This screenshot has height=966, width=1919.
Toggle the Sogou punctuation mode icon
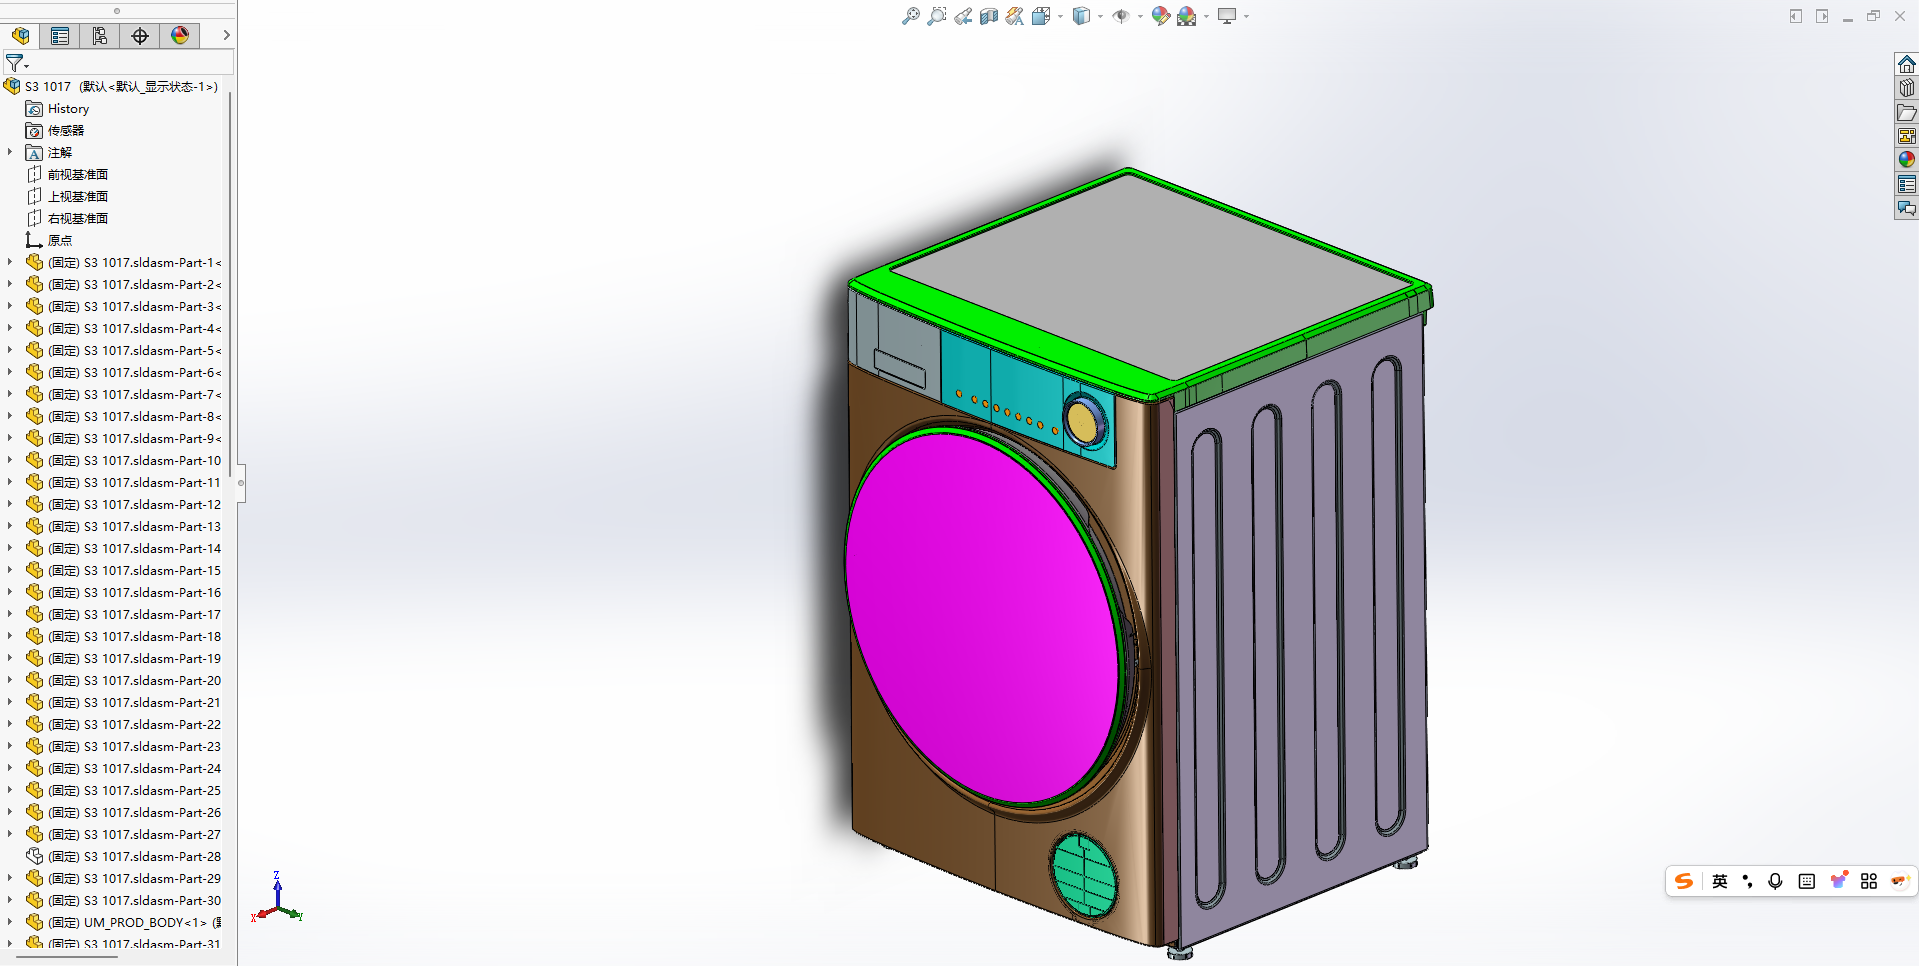tap(1747, 881)
